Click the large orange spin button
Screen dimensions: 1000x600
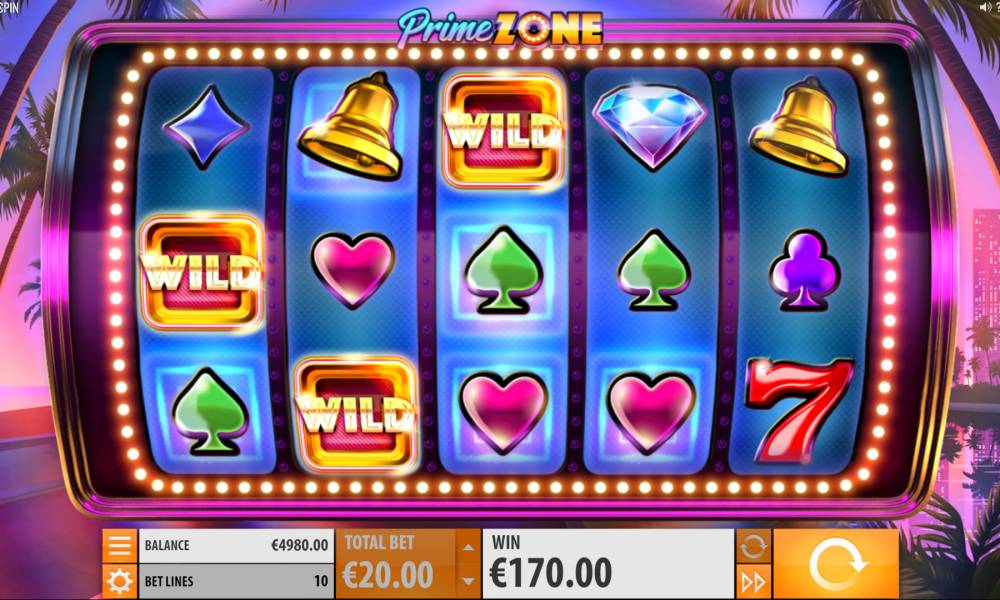836,564
